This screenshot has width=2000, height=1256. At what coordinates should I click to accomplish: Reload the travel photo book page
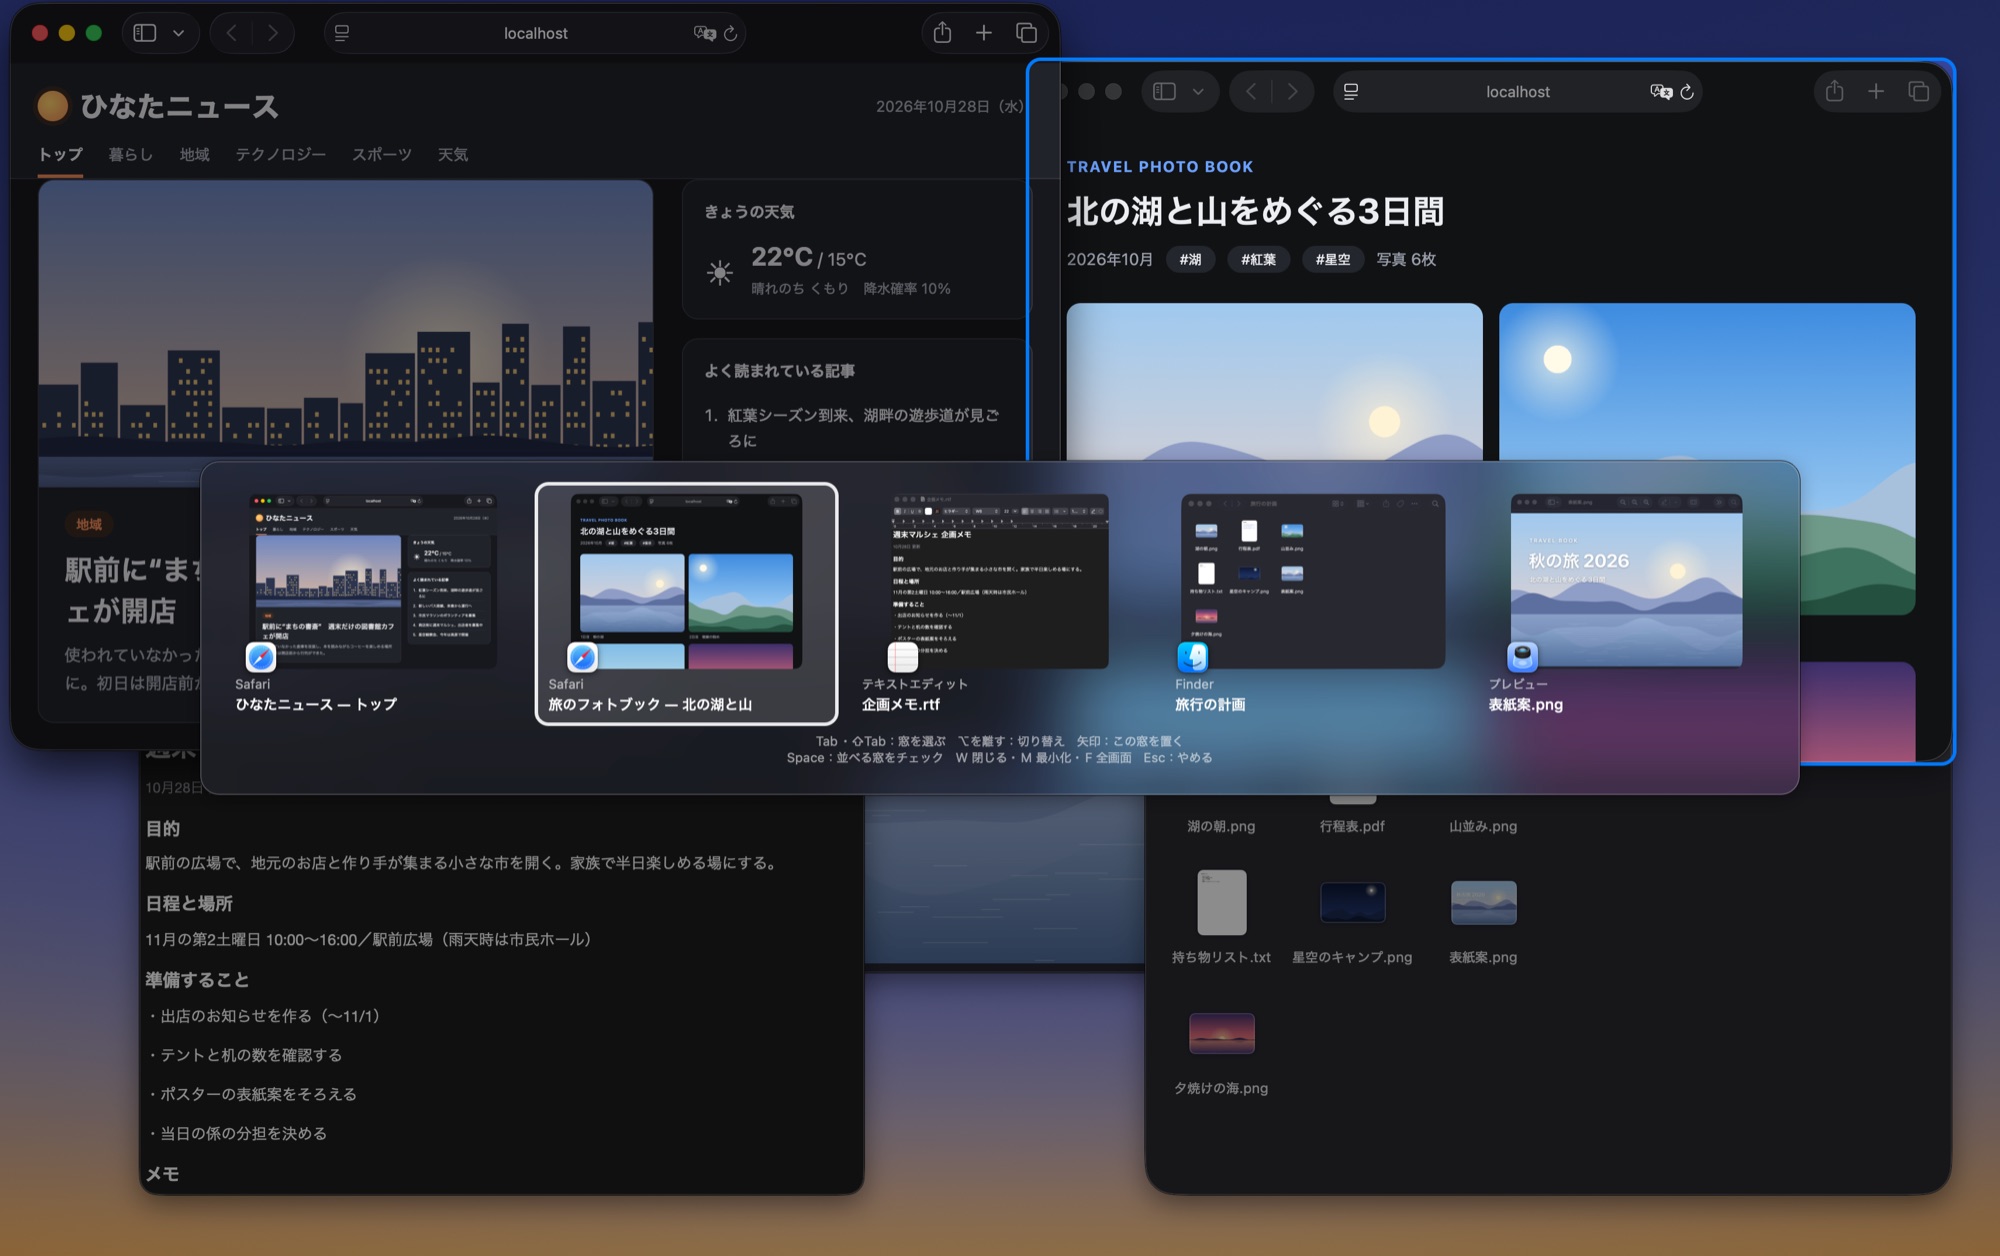[1687, 92]
